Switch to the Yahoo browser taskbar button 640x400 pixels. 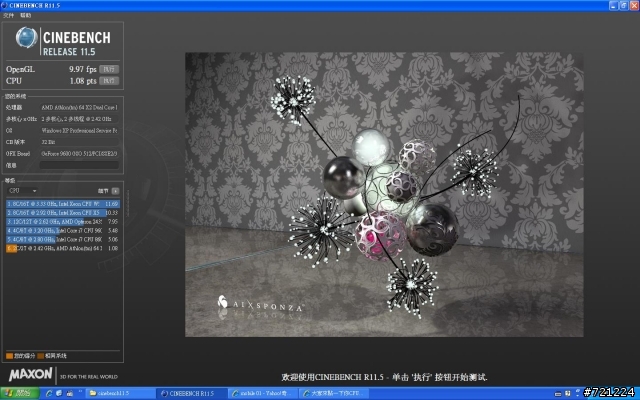[263, 393]
